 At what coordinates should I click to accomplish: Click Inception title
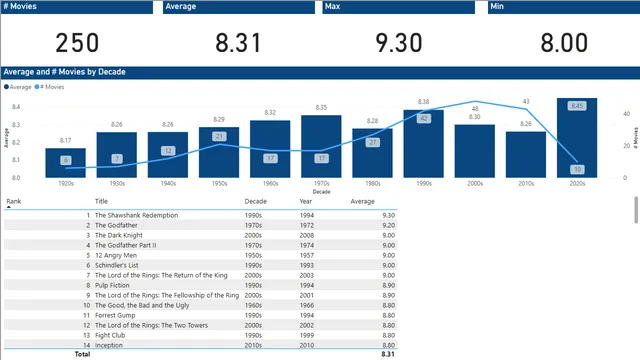(109, 345)
